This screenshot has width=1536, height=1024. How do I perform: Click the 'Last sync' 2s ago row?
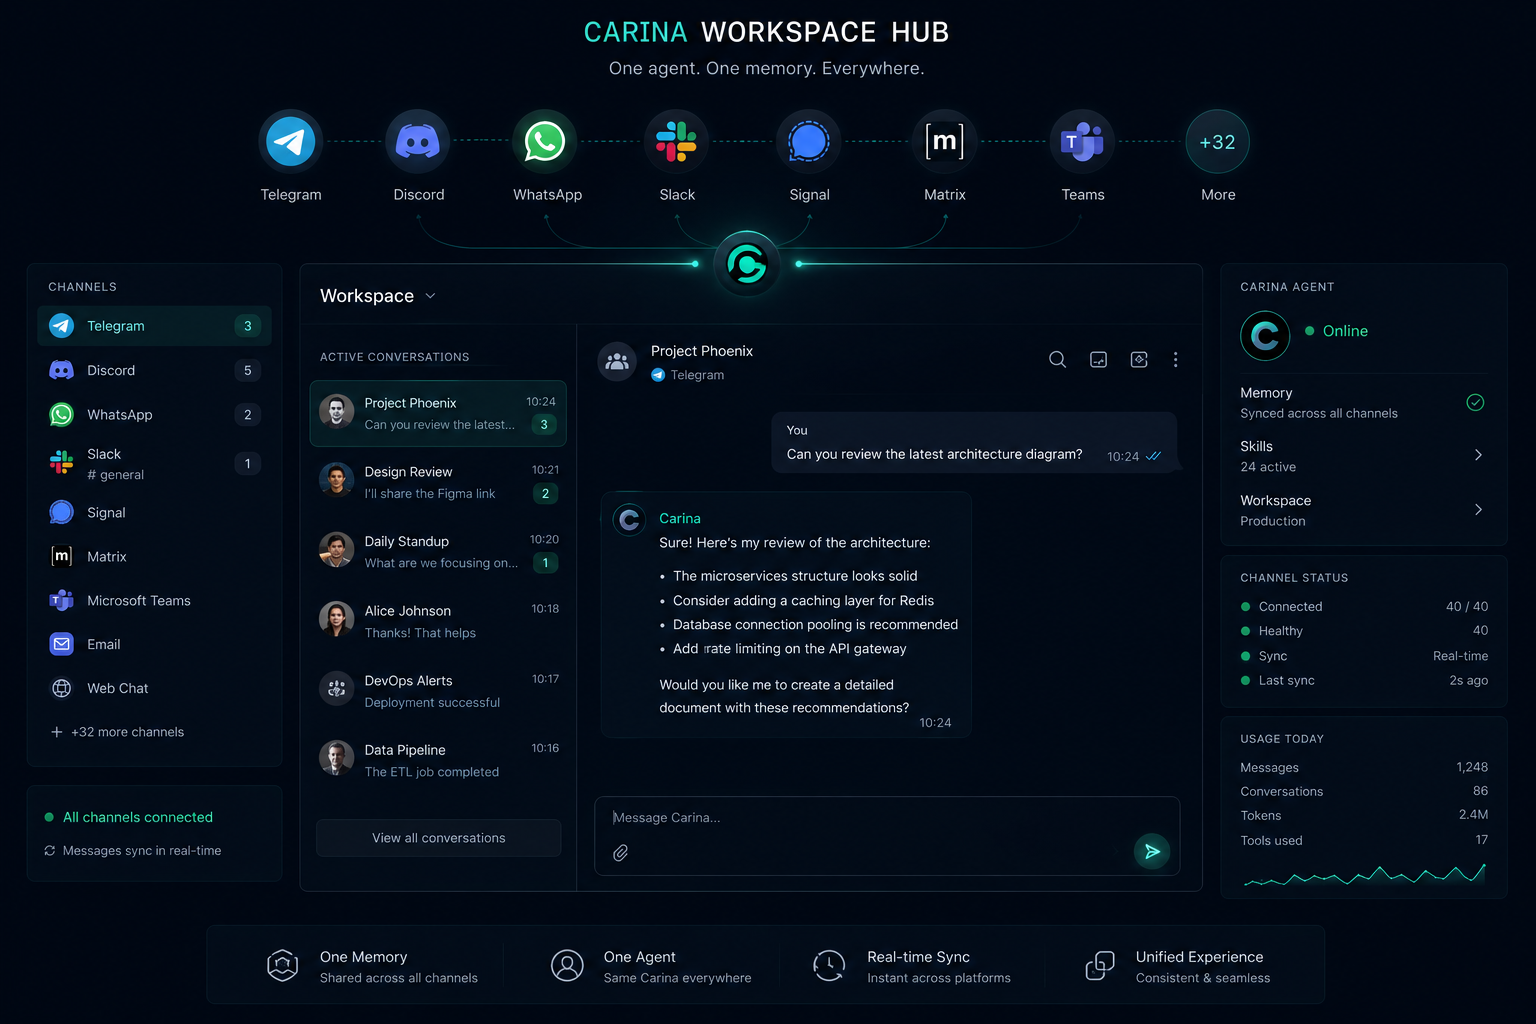click(x=1364, y=680)
